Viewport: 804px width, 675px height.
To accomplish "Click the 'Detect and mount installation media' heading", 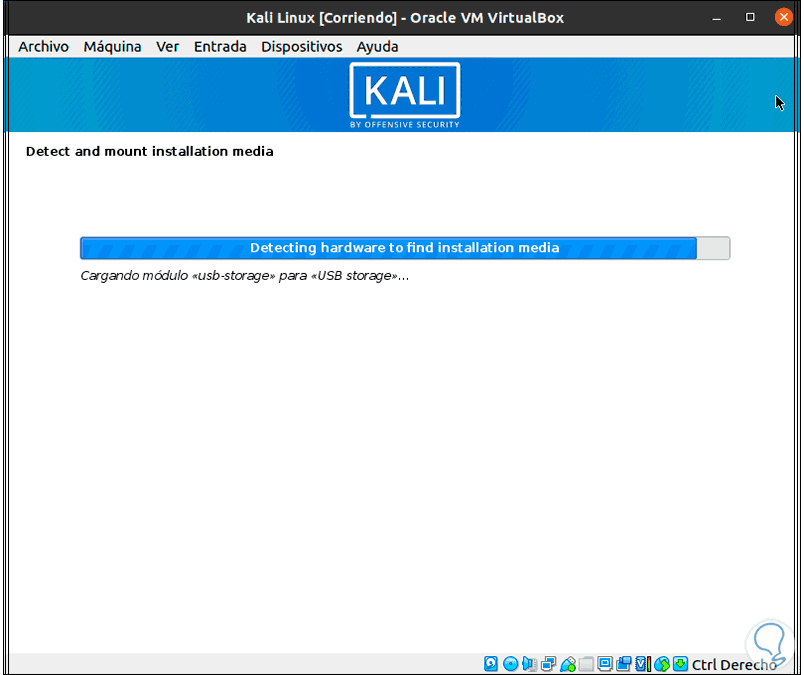I will pyautogui.click(x=150, y=151).
